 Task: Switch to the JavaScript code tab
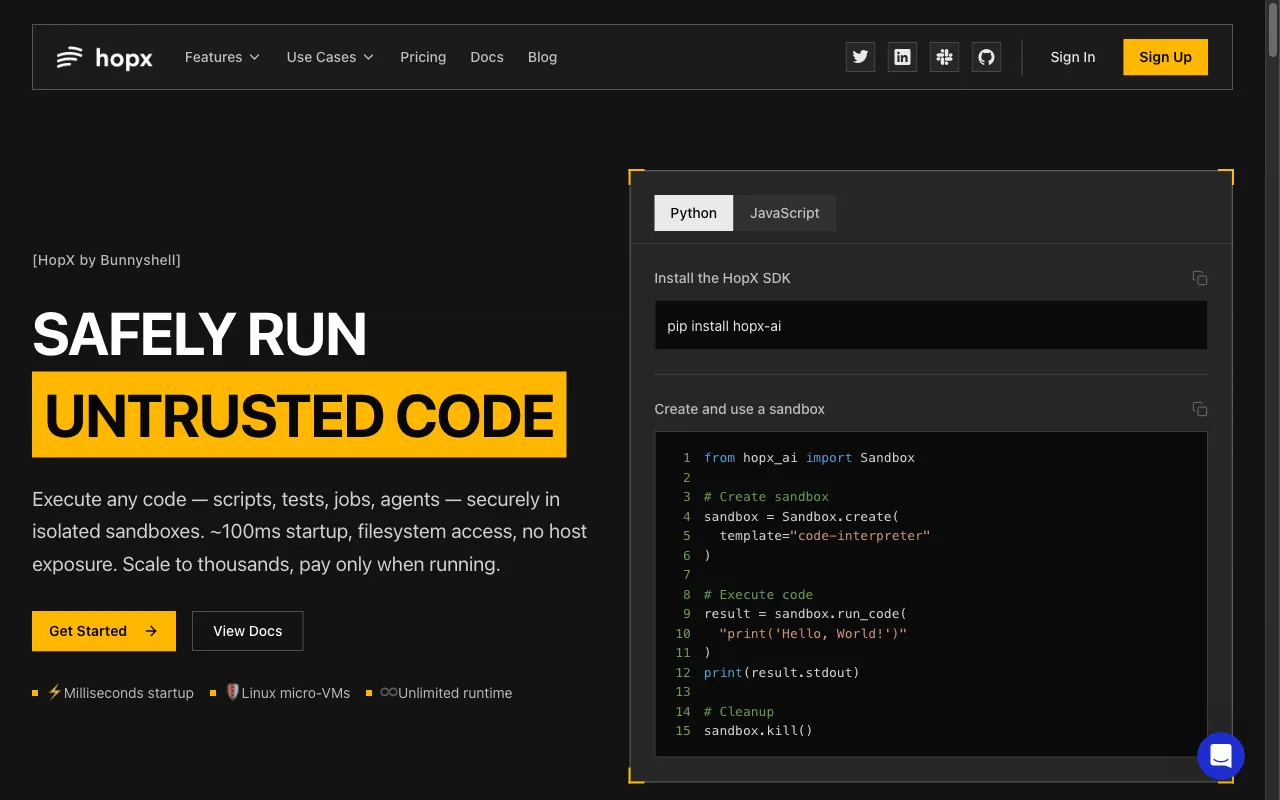pos(785,213)
